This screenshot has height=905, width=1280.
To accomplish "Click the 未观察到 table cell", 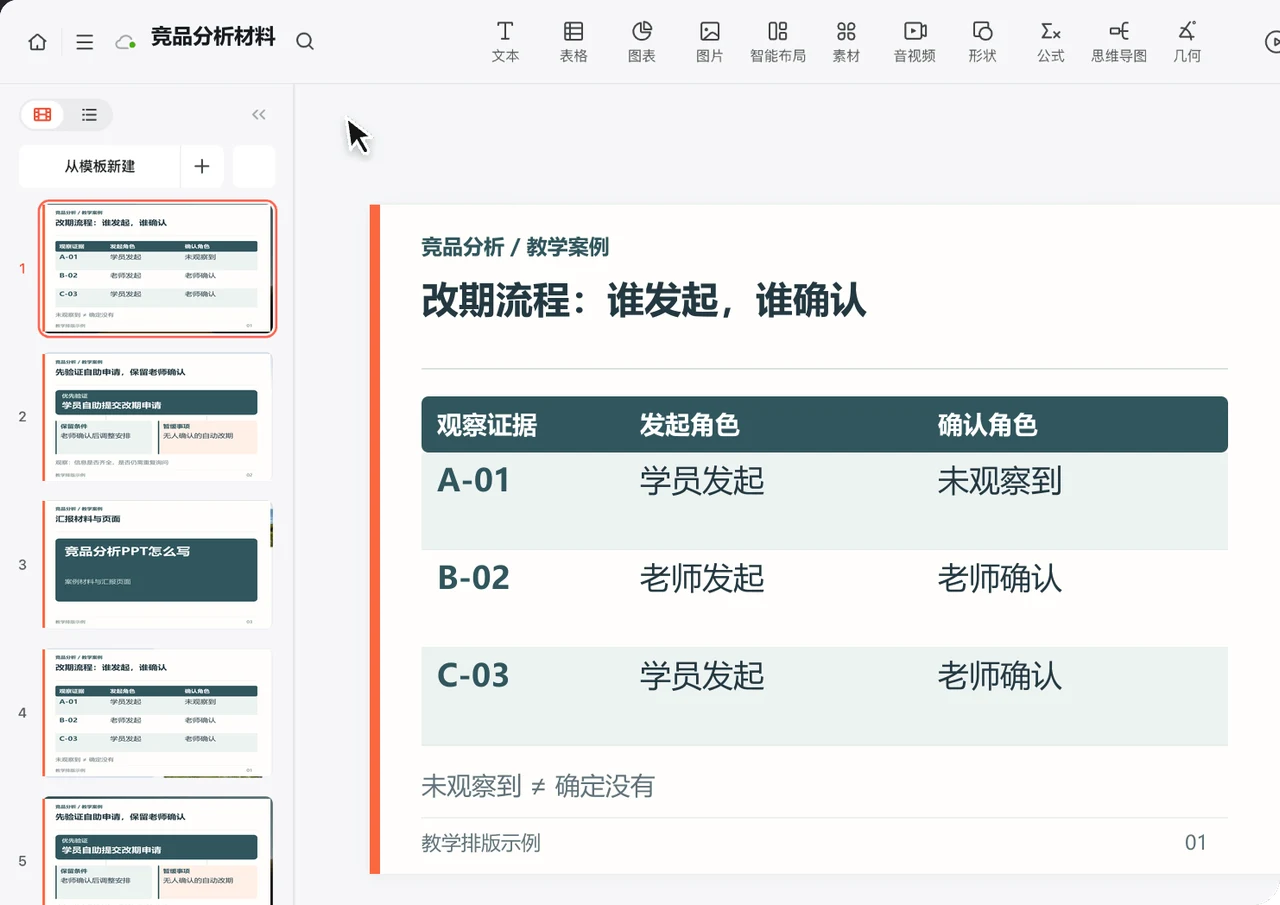I will click(x=1000, y=481).
